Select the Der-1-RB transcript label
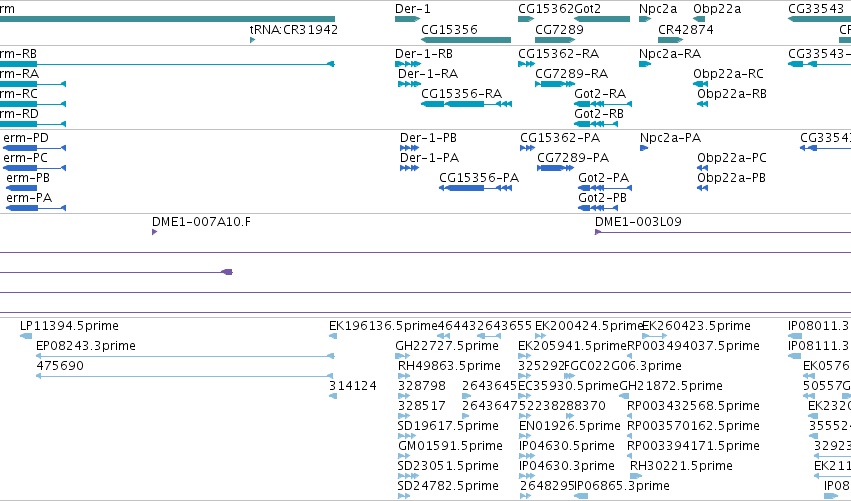This screenshot has width=851, height=501. click(424, 54)
